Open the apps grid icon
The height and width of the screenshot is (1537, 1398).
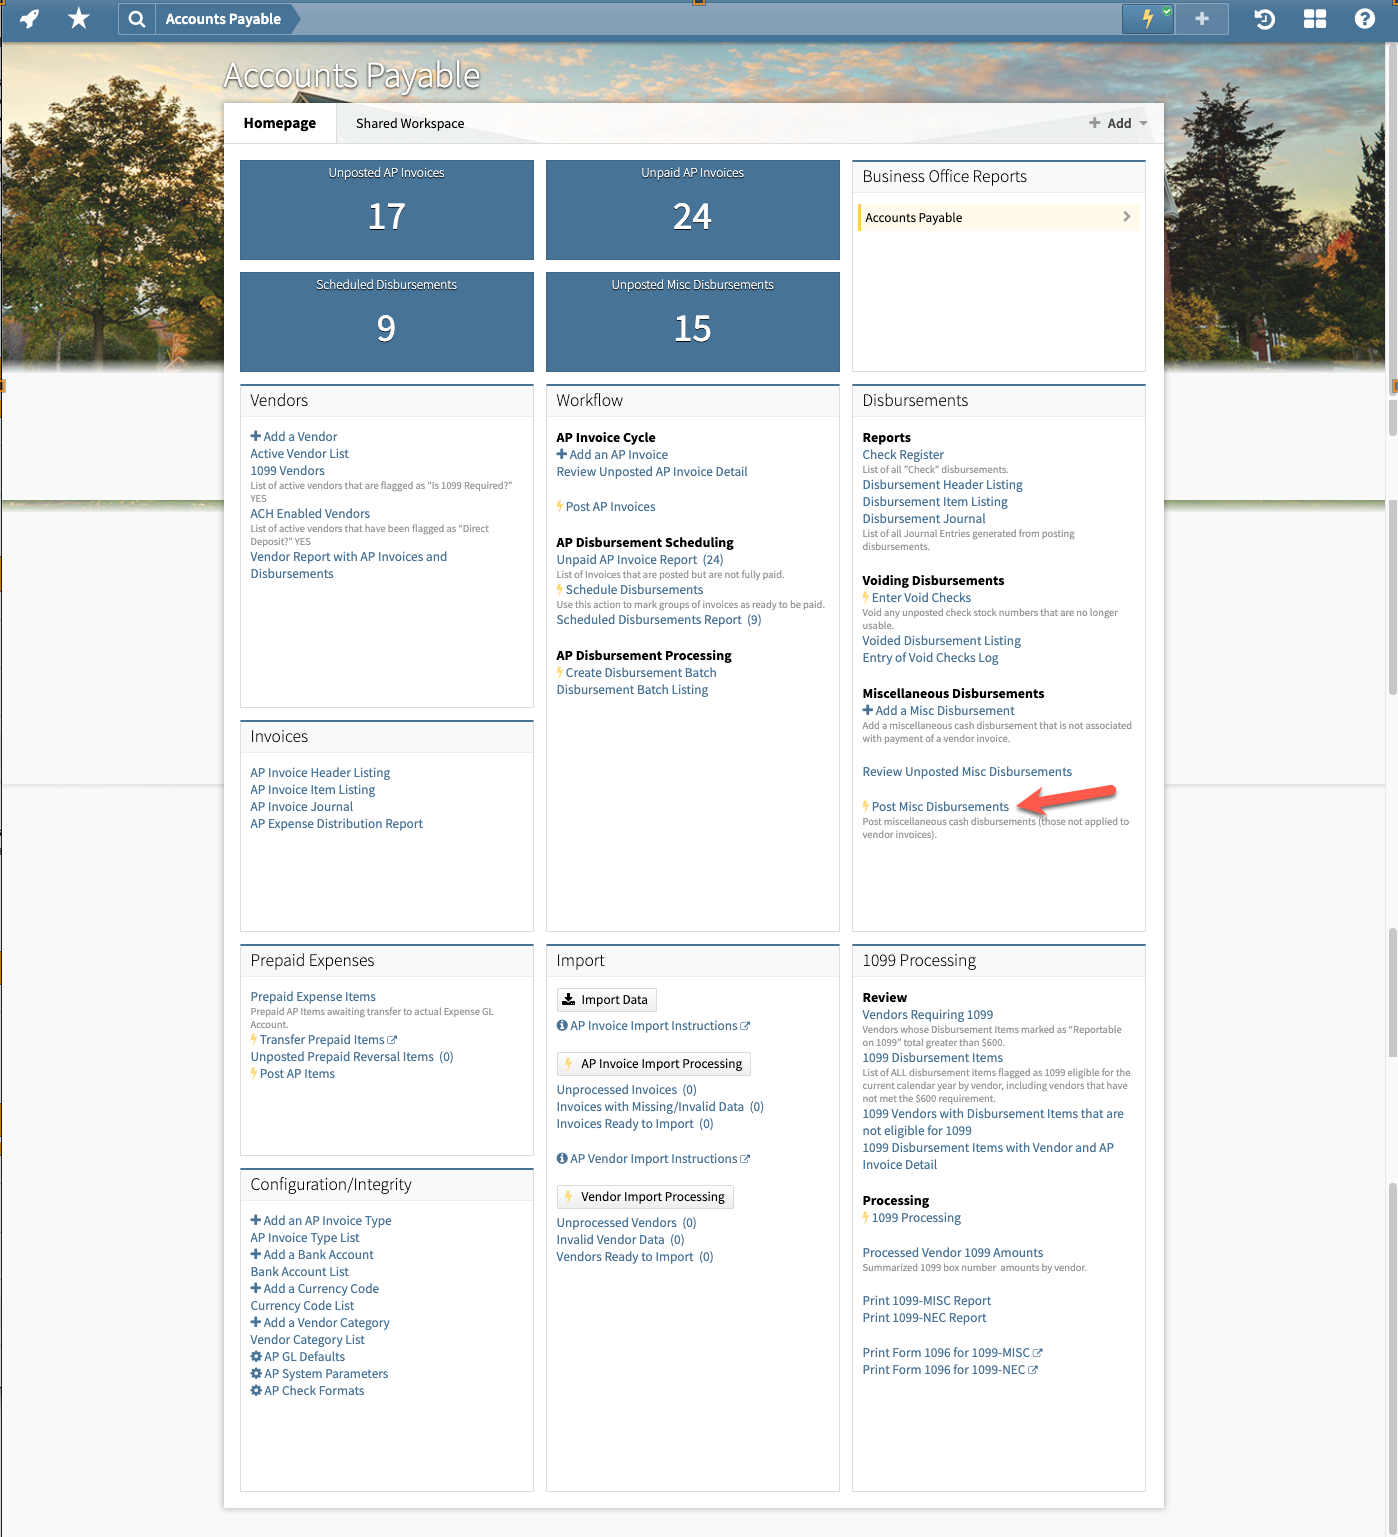pyautogui.click(x=1314, y=18)
